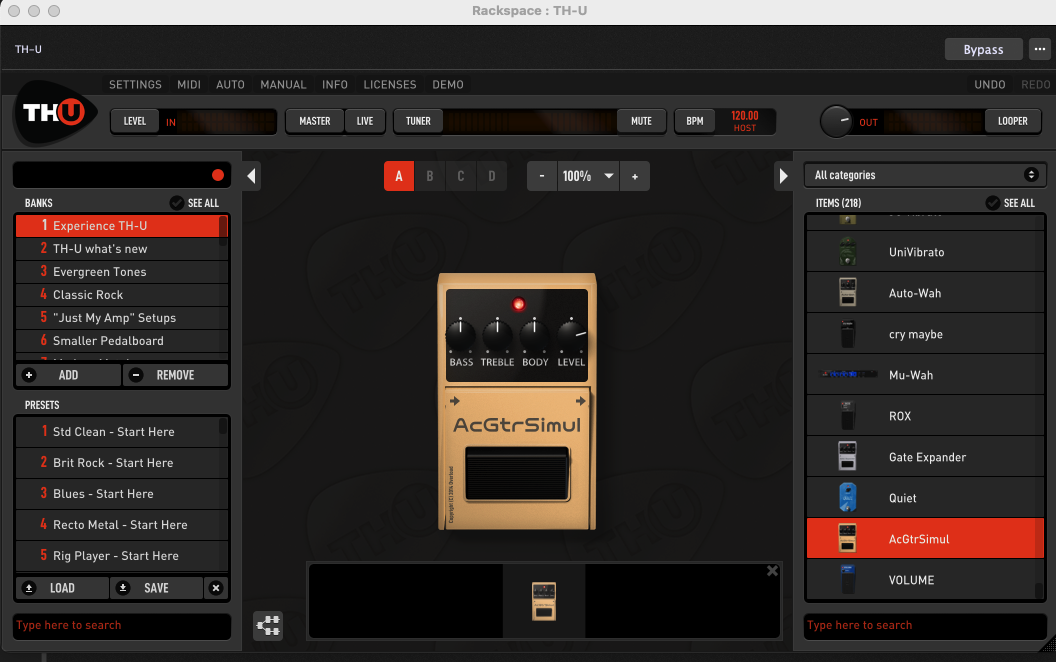Switch to sound variation B
Viewport: 1056px width, 662px height.
430,176
